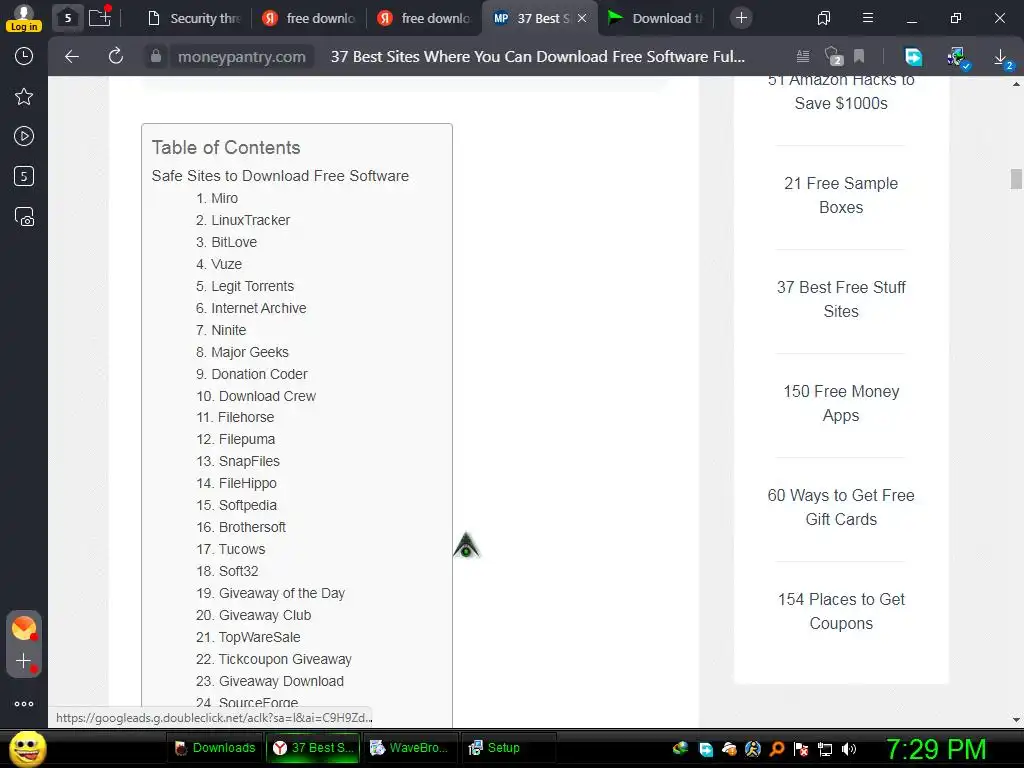Screen dimensions: 1024x768
Task: Click the AIM running man tray icon
Action: (x=753, y=749)
